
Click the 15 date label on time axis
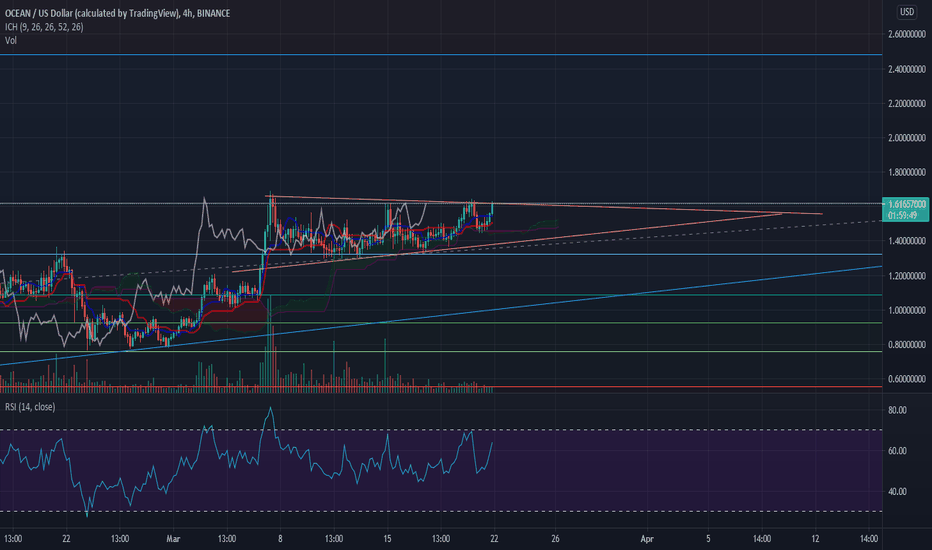(387, 539)
